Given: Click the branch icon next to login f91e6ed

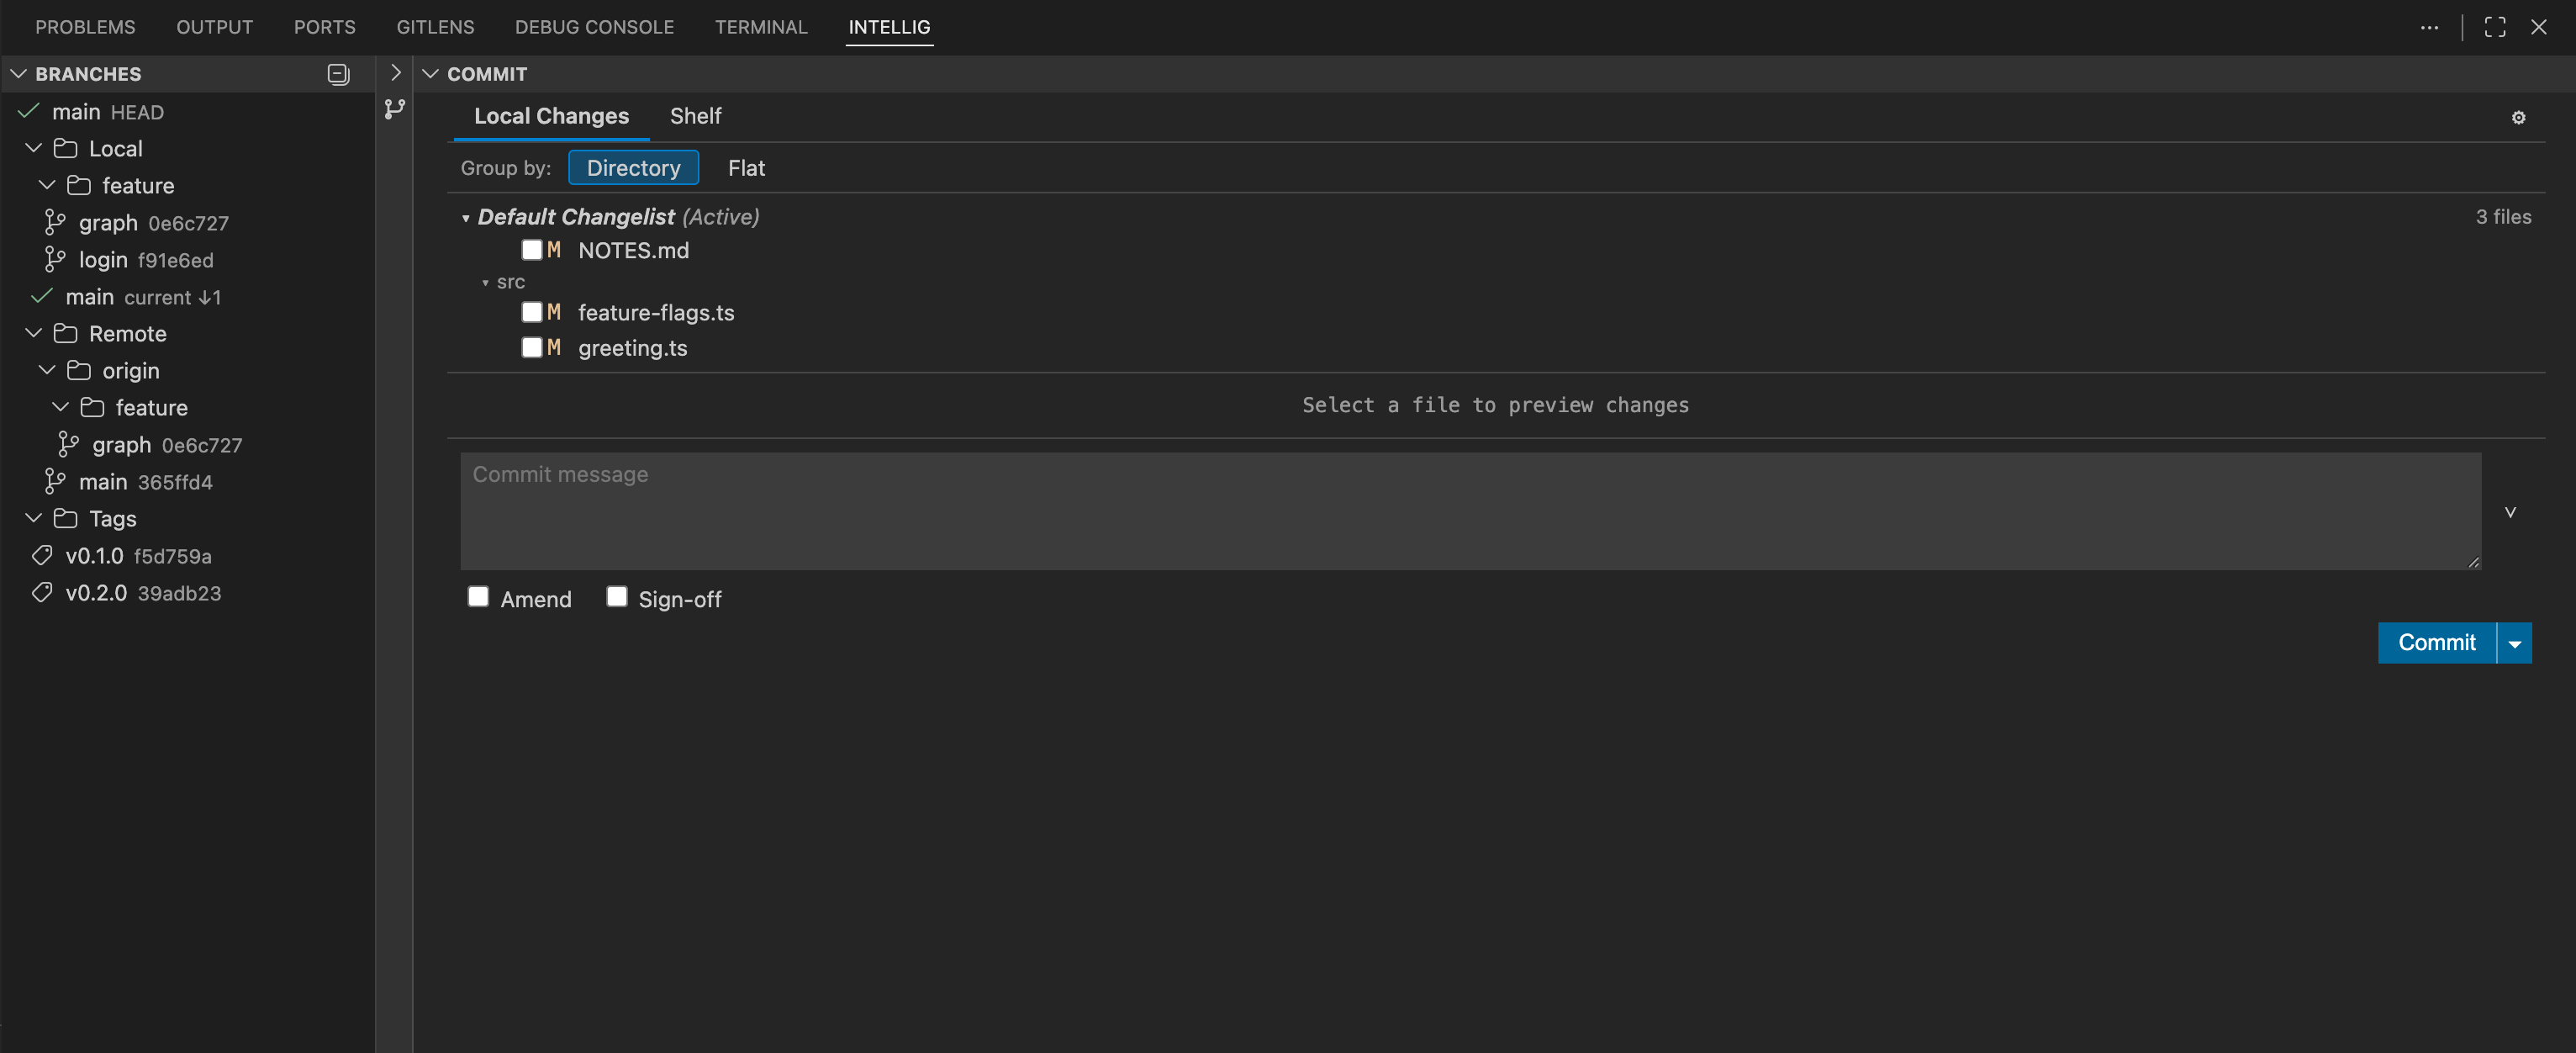Looking at the screenshot, I should pyautogui.click(x=55, y=259).
